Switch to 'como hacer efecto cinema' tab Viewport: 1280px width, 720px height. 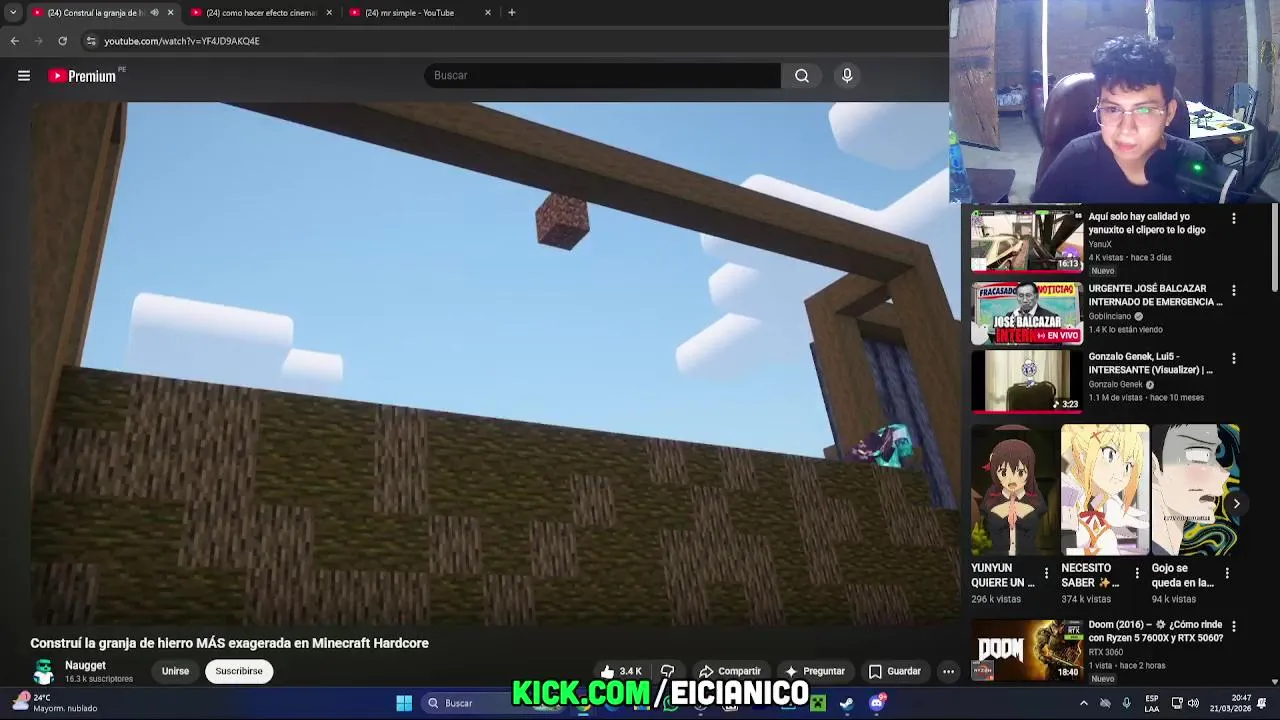tap(260, 13)
